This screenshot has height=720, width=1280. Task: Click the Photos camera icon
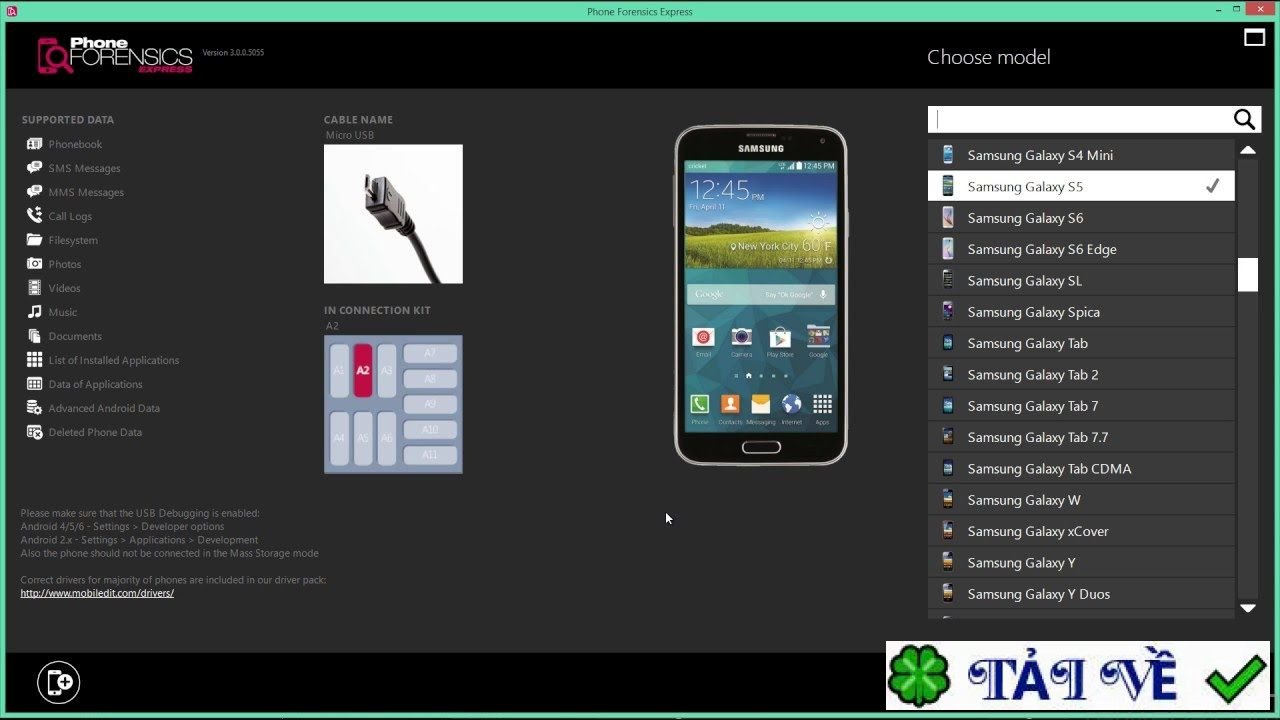tap(34, 264)
